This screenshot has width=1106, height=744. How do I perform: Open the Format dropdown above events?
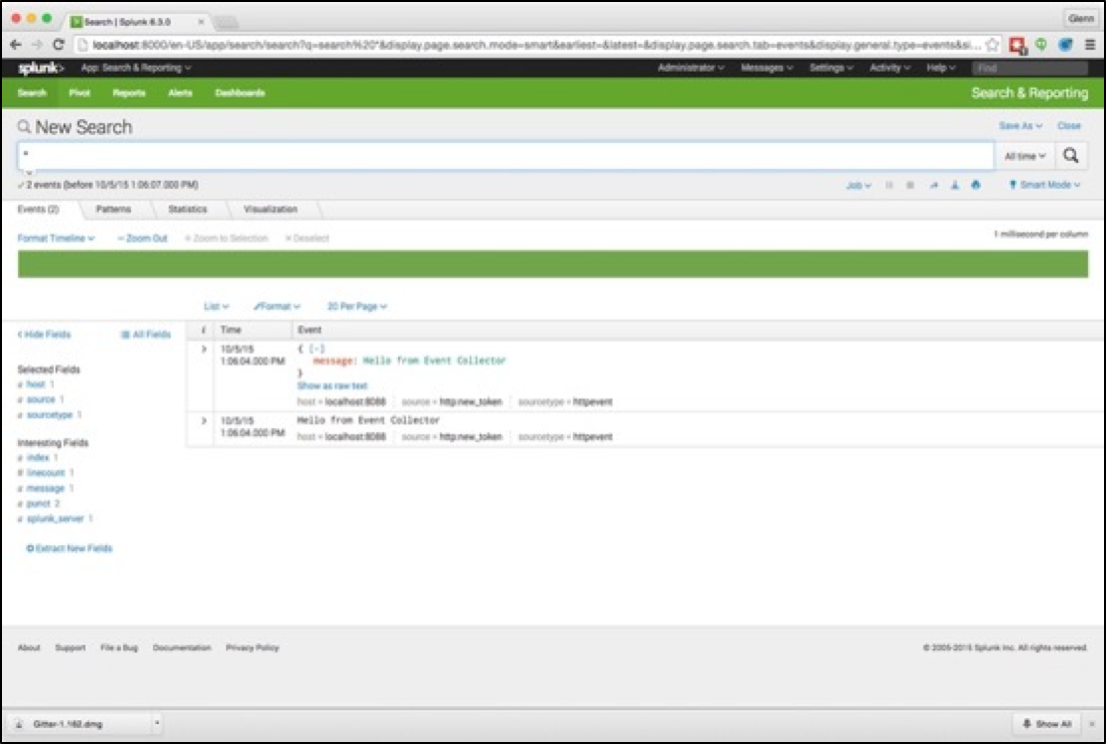(x=276, y=307)
